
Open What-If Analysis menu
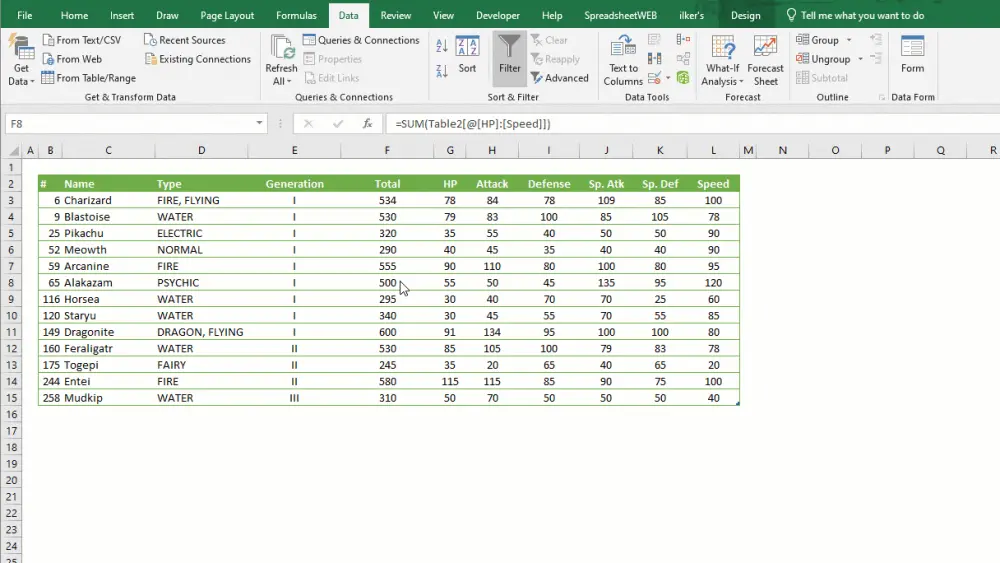723,61
